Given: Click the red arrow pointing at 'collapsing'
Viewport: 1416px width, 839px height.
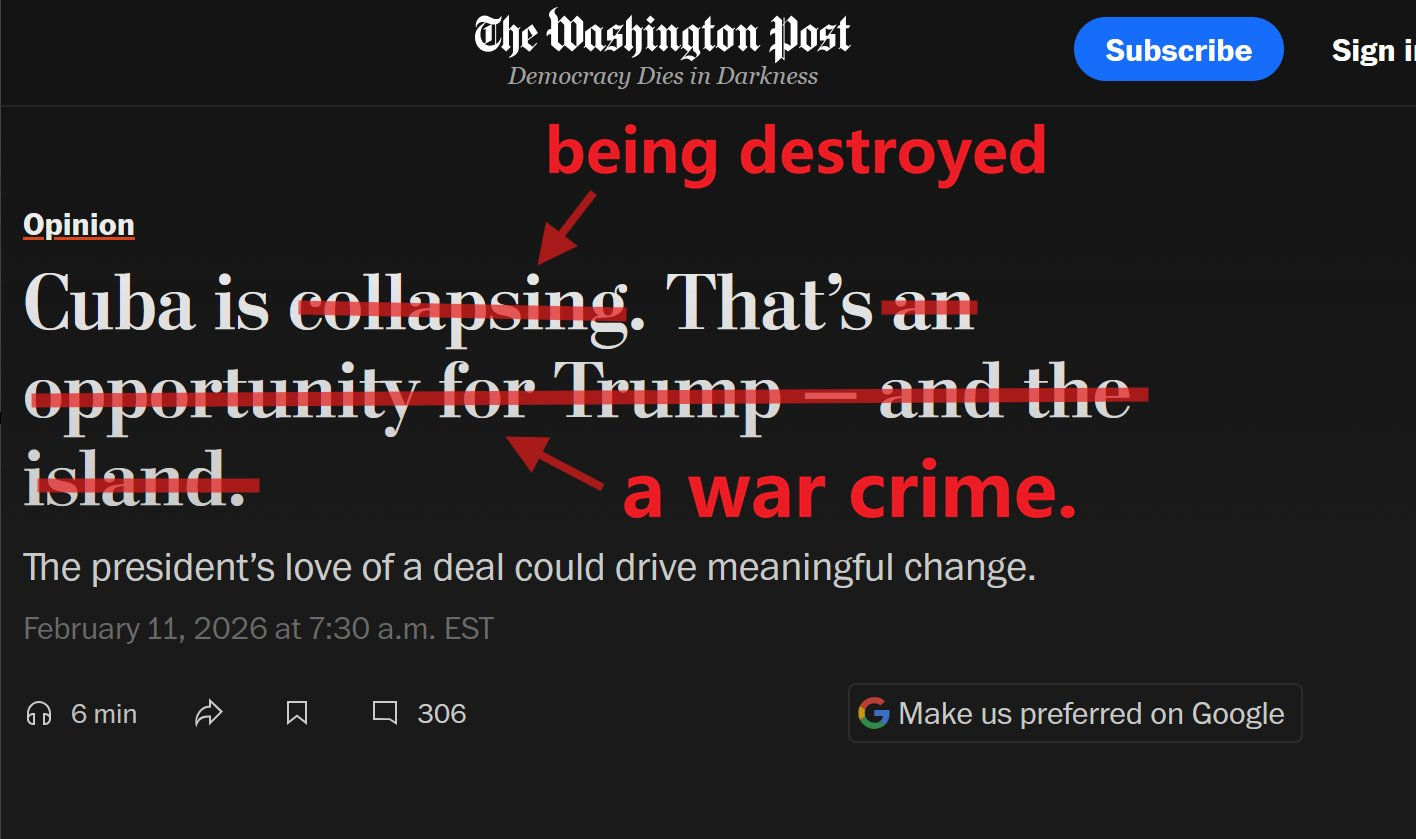Looking at the screenshot, I should pos(566,227).
